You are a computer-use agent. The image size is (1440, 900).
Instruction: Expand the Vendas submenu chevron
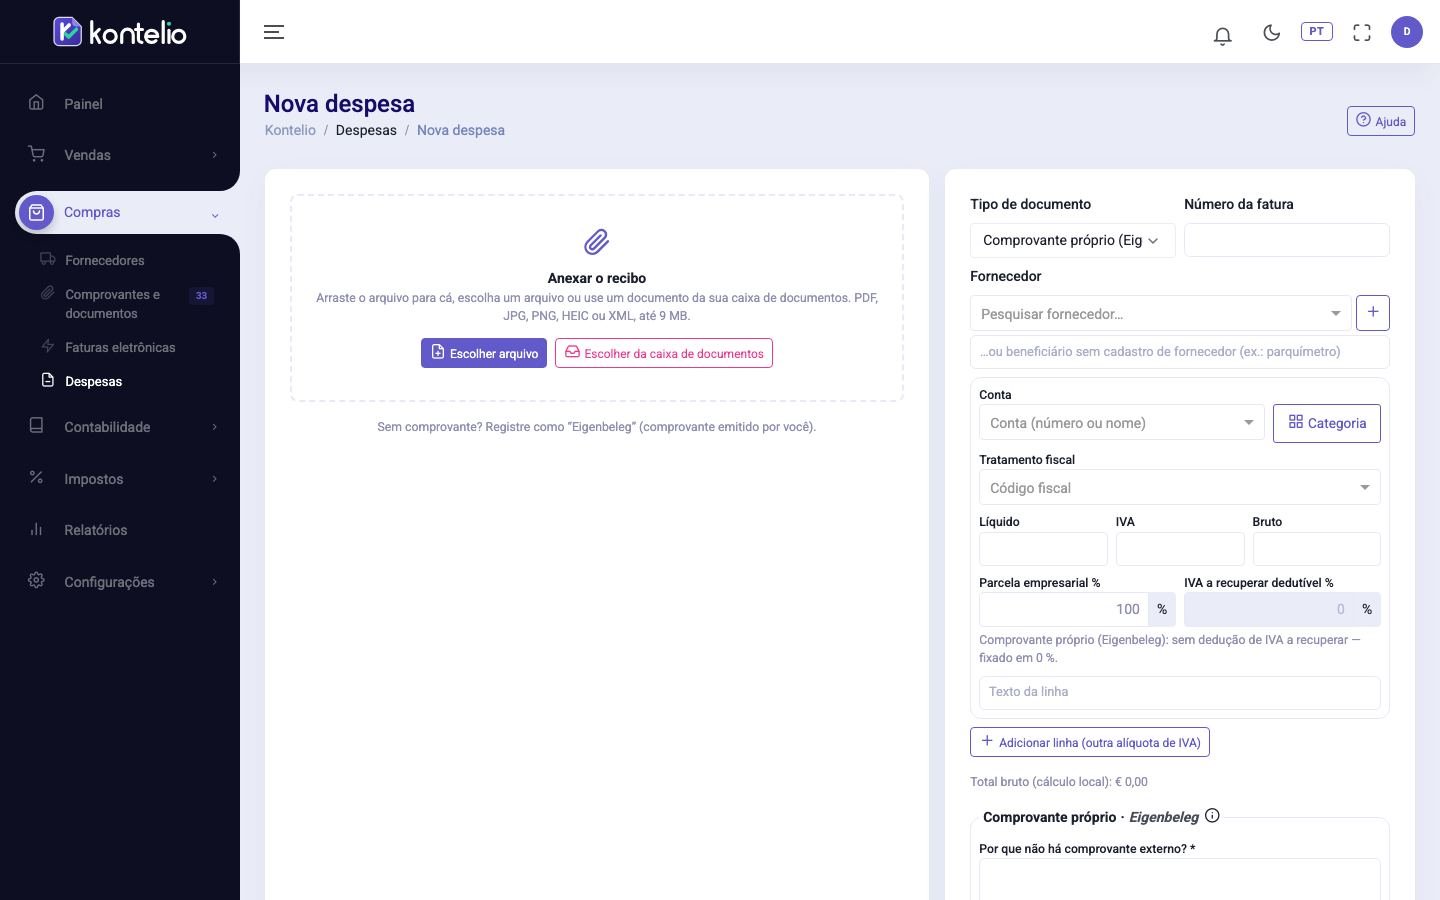(x=214, y=155)
